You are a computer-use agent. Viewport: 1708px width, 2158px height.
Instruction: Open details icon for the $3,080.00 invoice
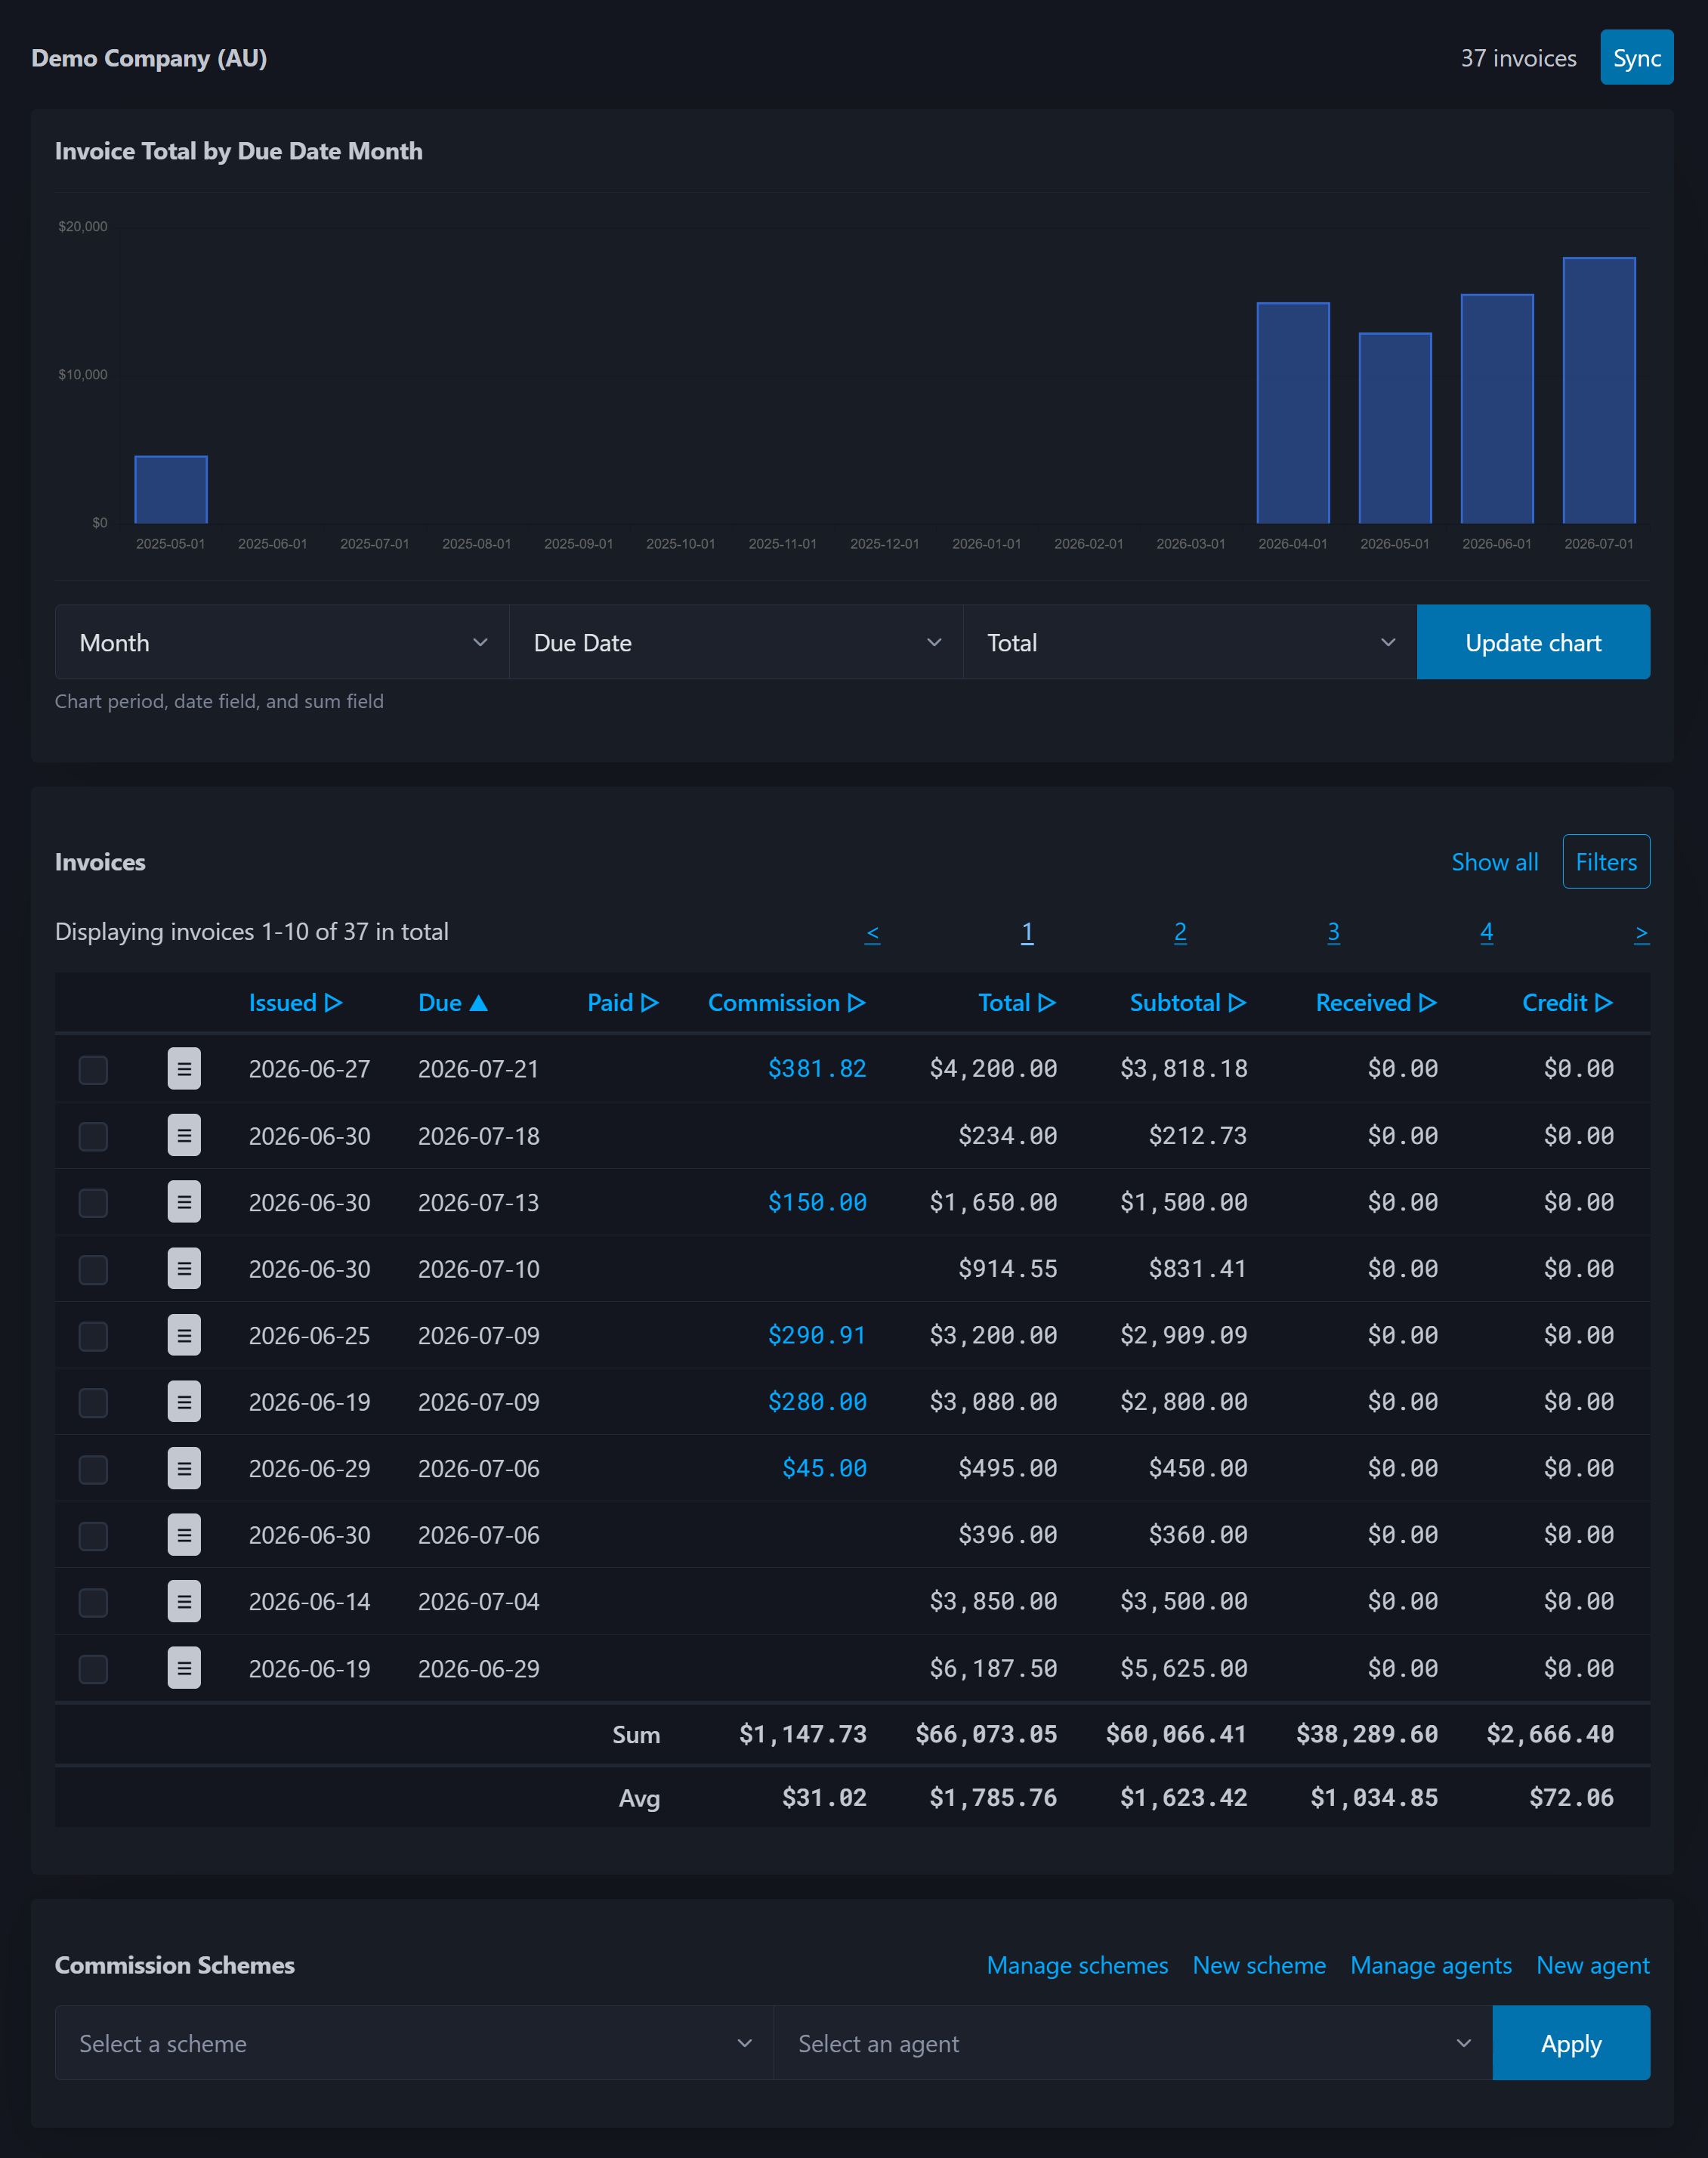click(184, 1402)
